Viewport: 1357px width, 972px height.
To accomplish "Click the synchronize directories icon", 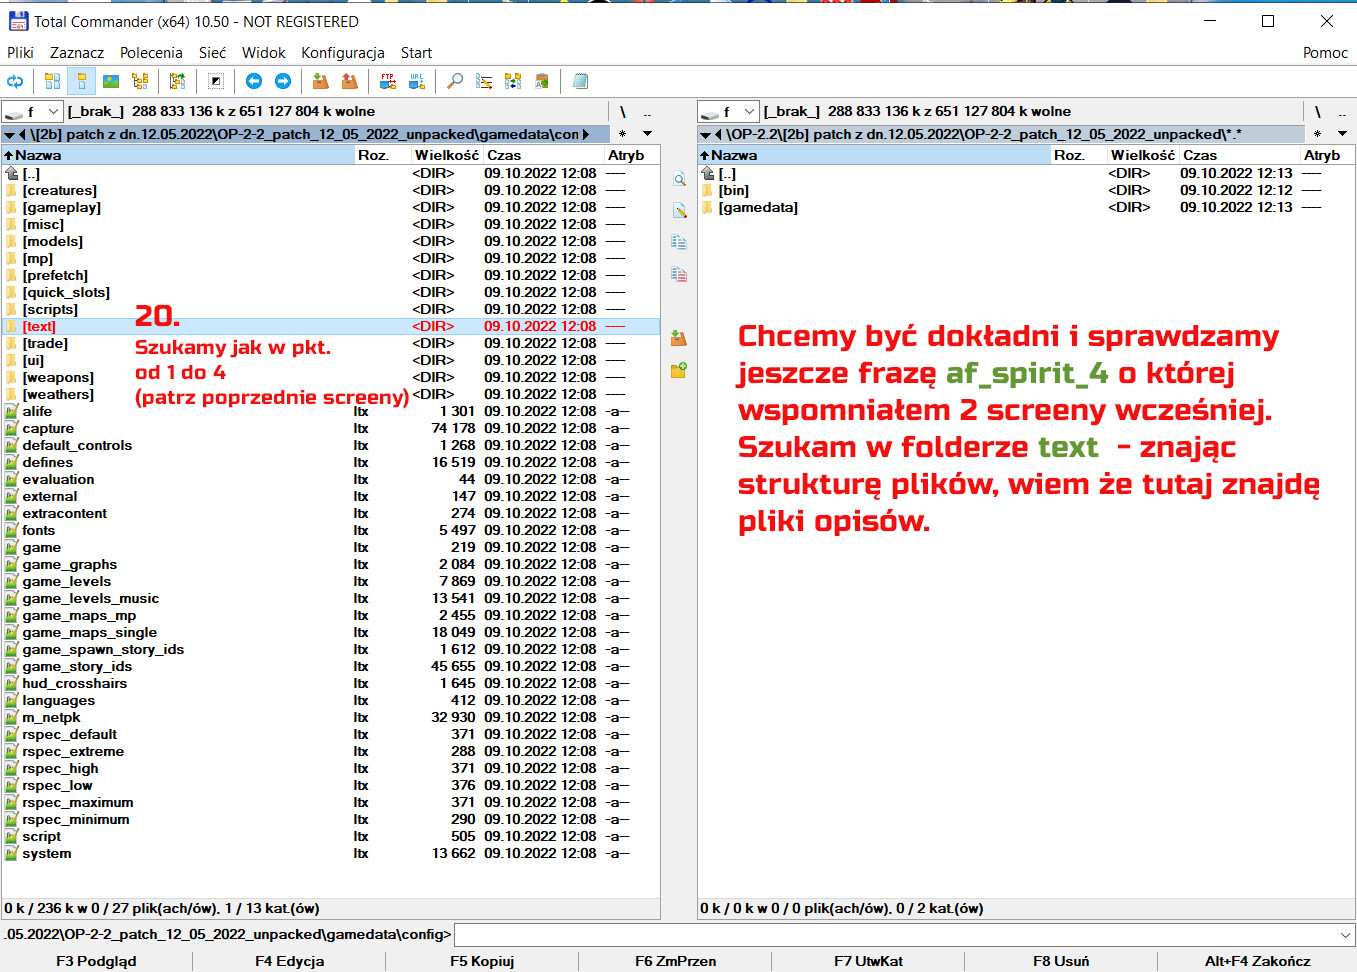I will [x=513, y=81].
